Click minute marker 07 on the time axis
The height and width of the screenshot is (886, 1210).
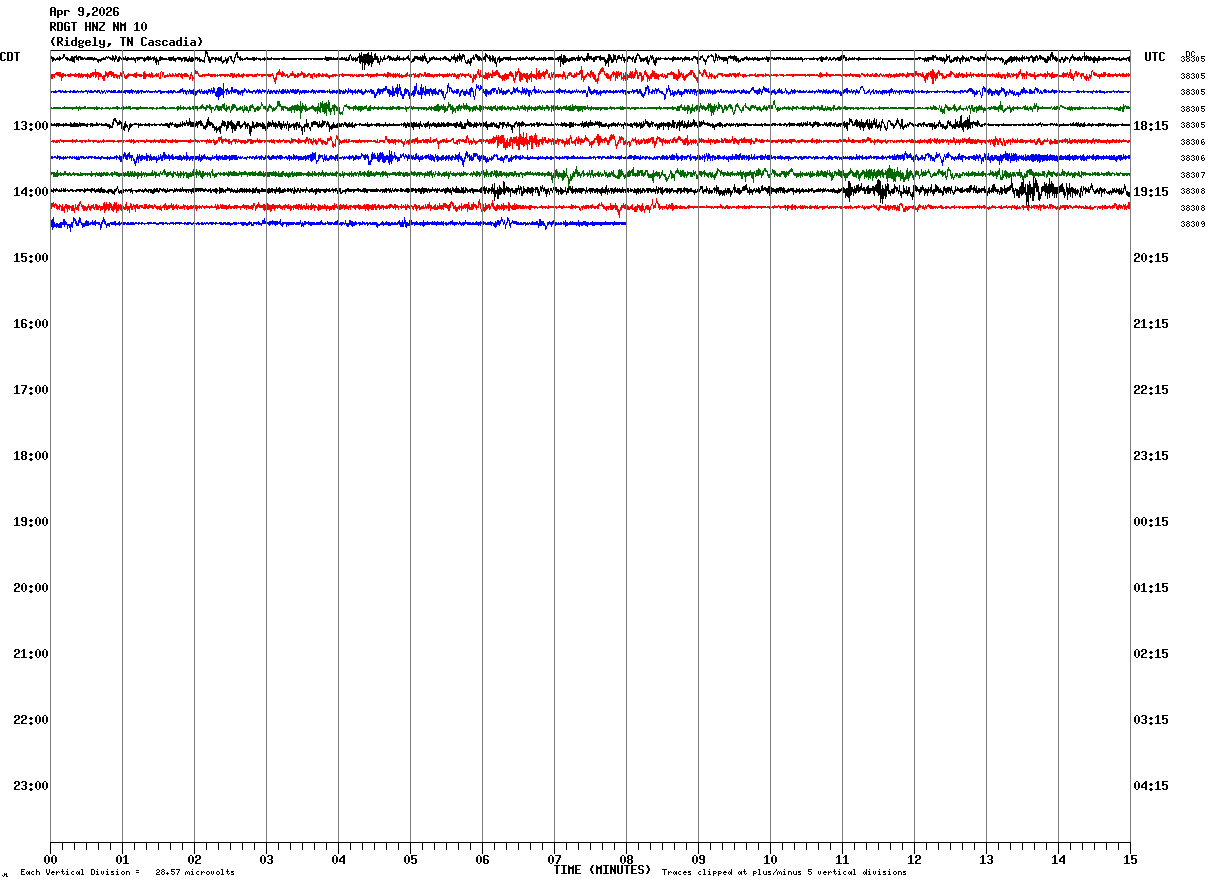tap(554, 859)
